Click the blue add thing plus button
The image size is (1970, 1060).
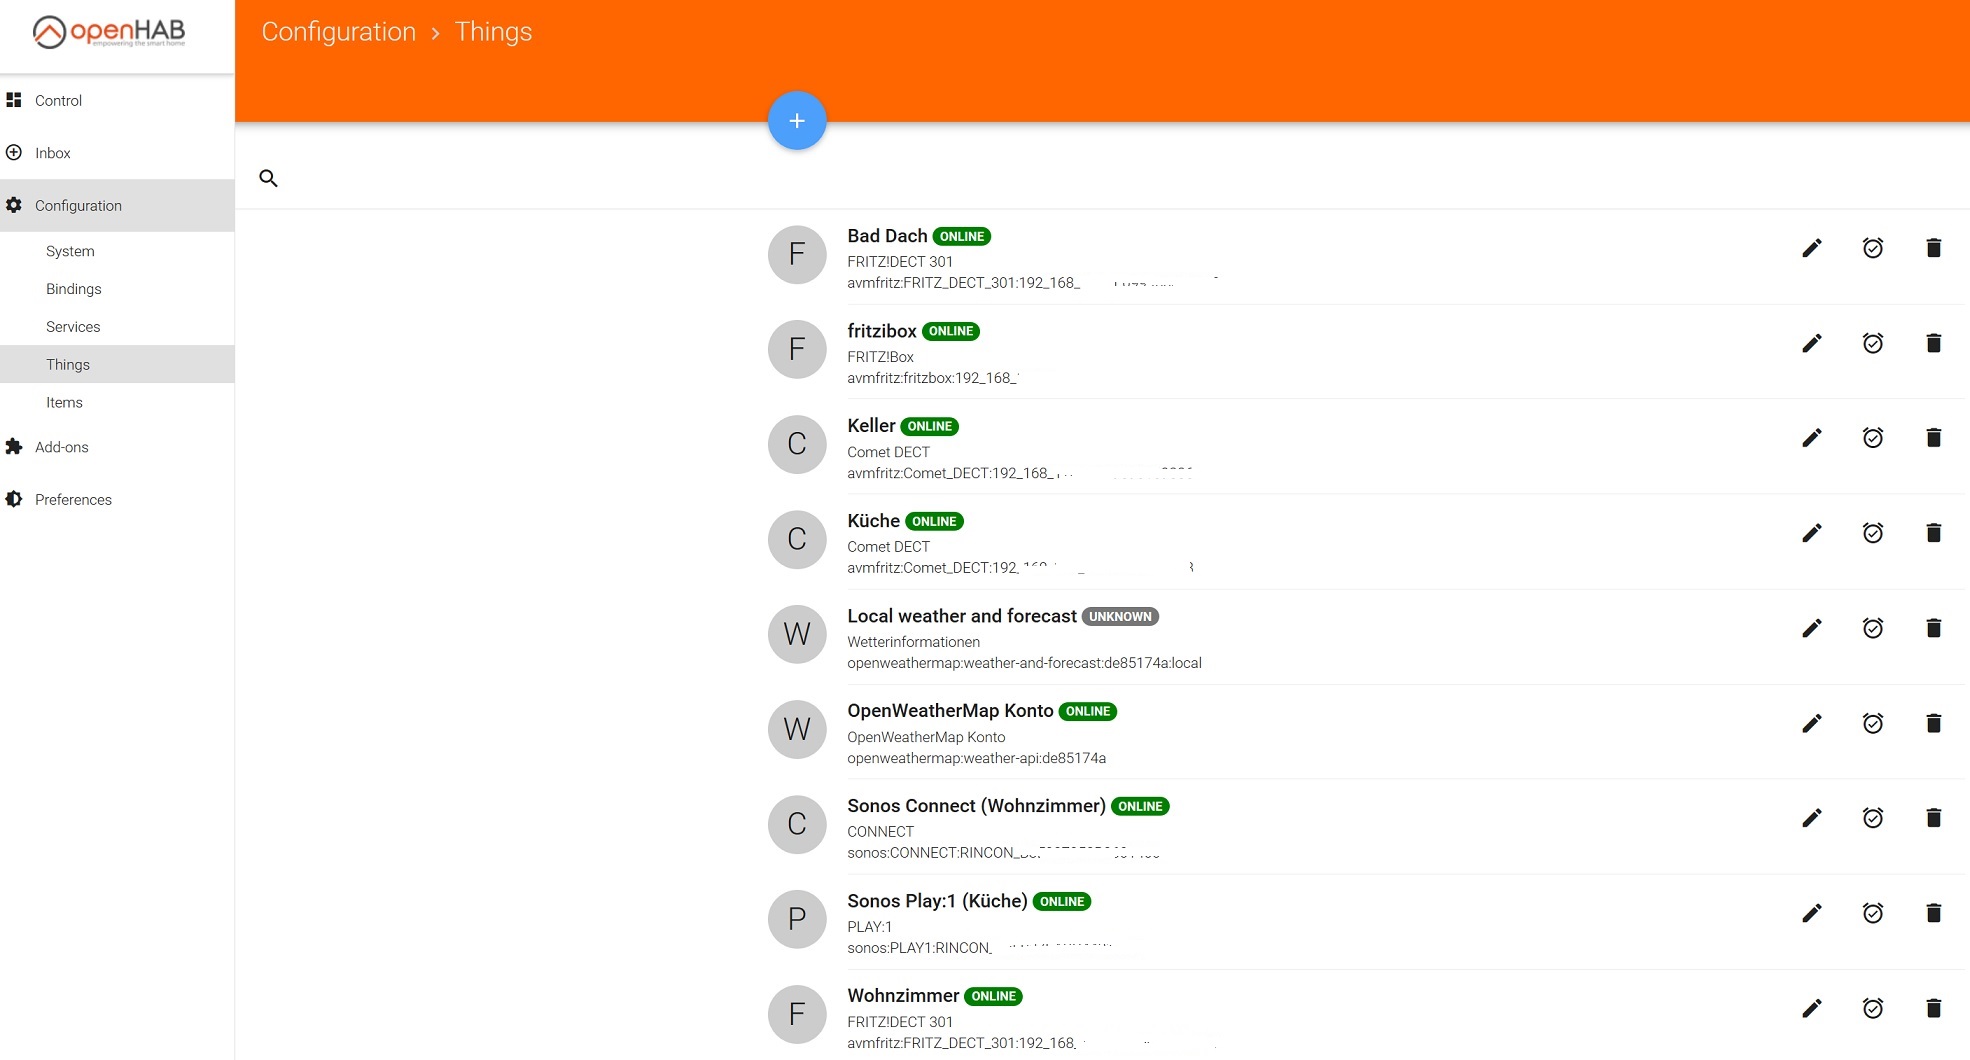click(x=797, y=121)
